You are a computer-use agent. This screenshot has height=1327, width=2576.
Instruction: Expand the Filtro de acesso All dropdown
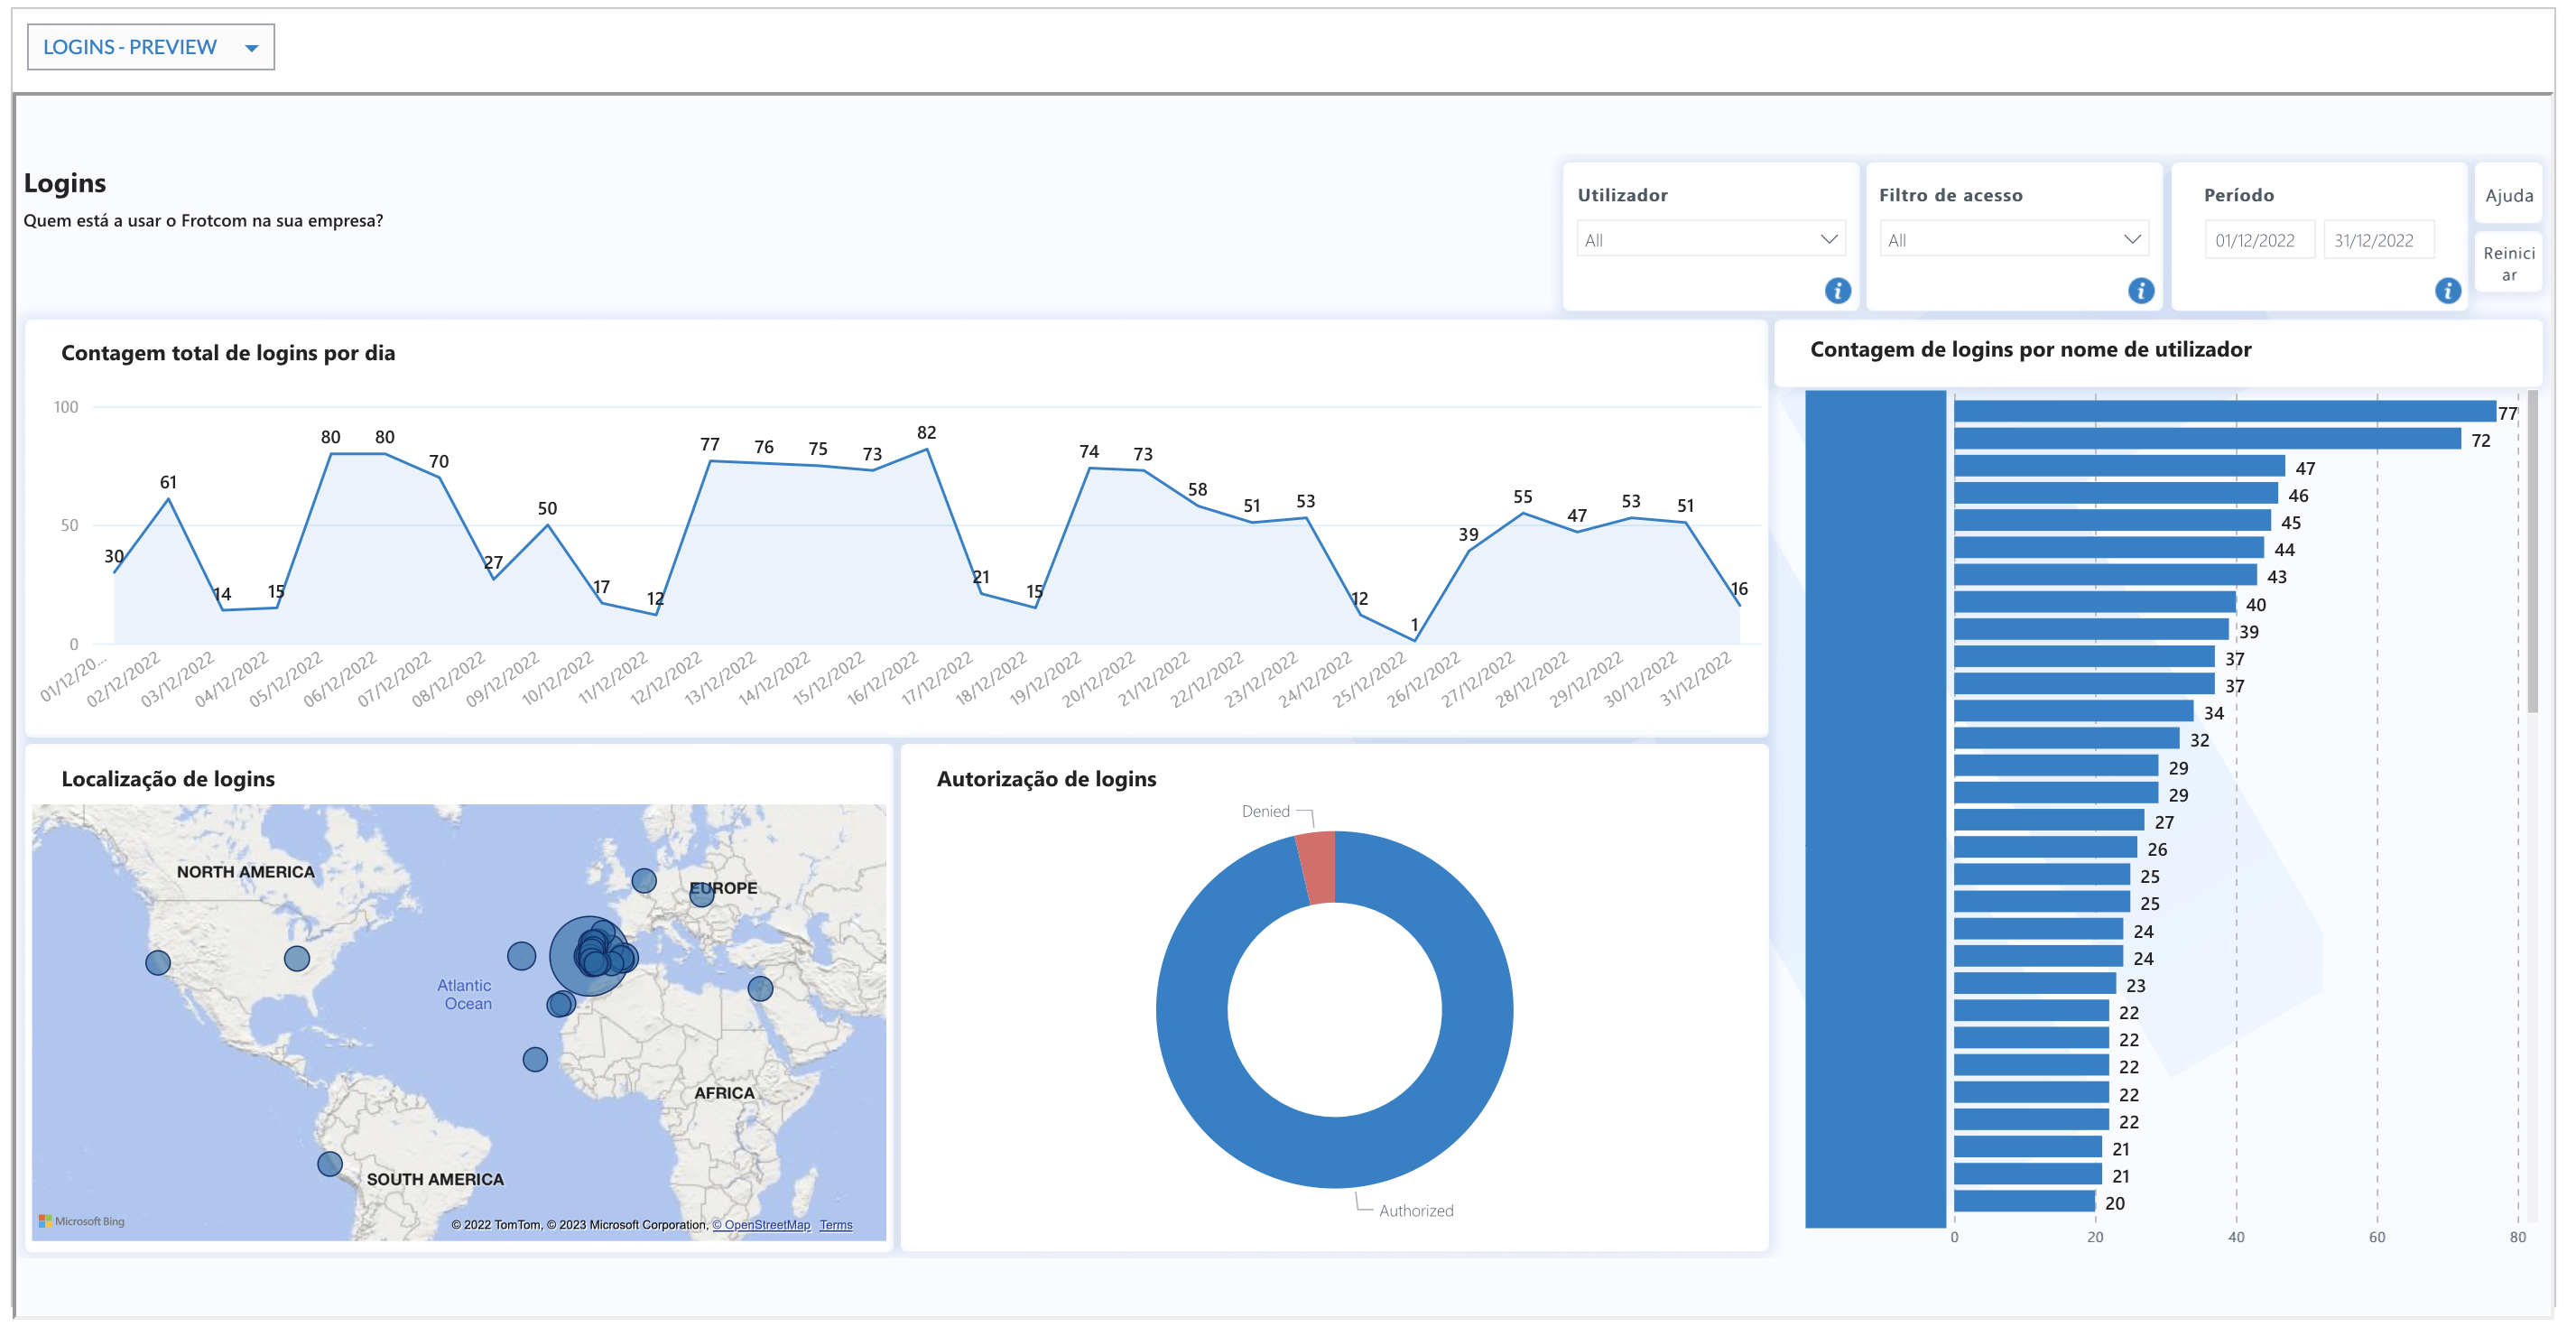pyautogui.click(x=2013, y=240)
